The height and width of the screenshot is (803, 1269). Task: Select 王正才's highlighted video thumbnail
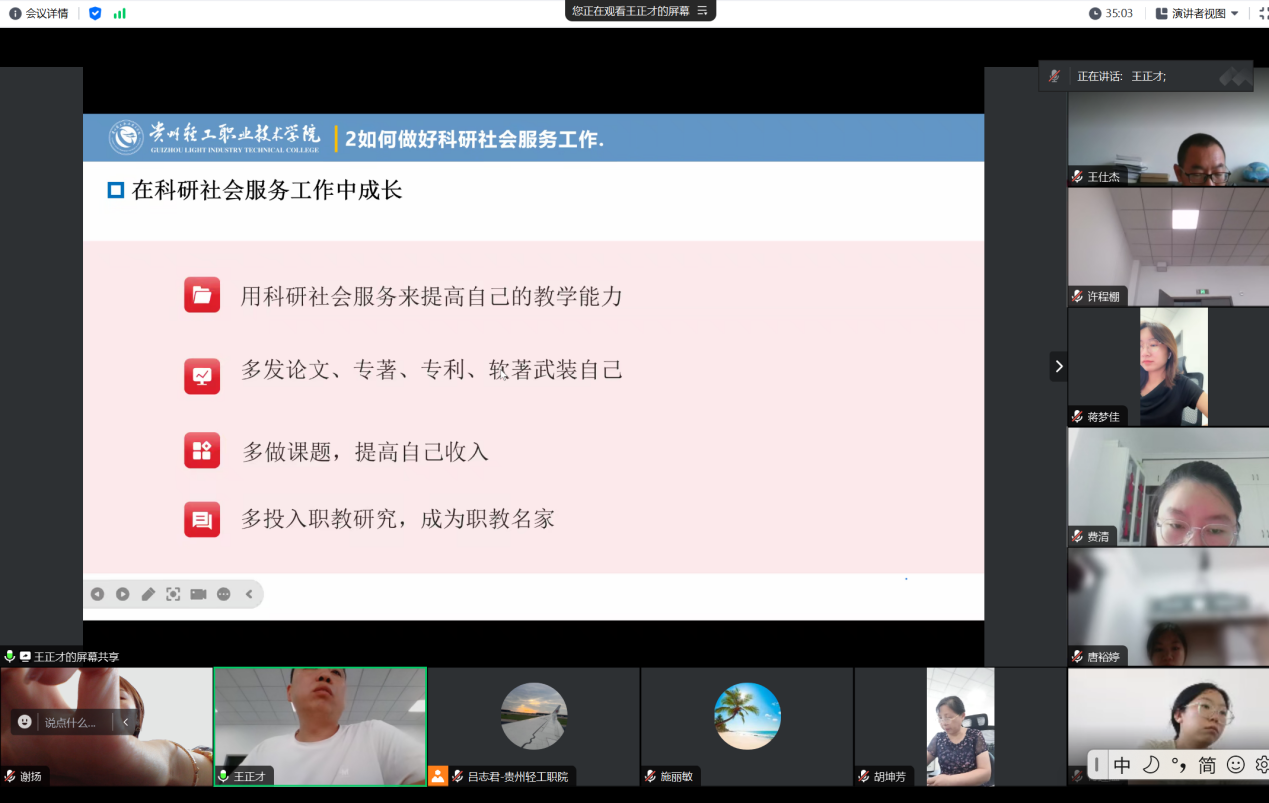[320, 726]
